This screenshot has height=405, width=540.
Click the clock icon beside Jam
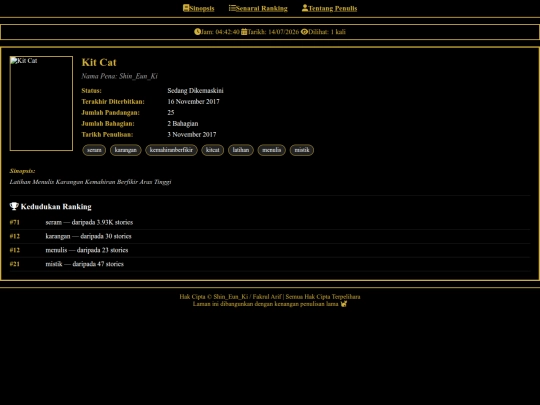197,32
